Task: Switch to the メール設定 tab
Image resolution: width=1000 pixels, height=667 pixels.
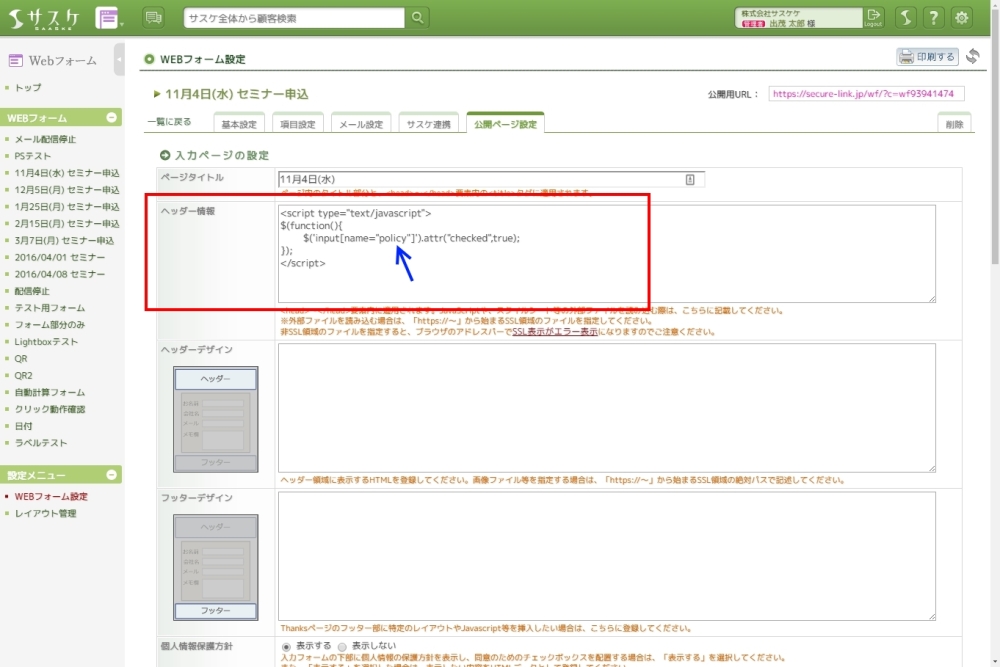Action: [x=360, y=124]
